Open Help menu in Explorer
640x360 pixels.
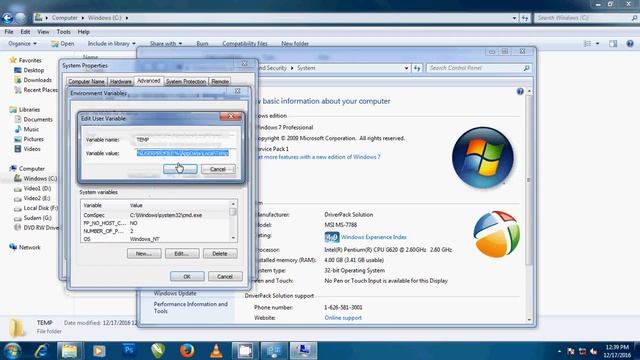(84, 31)
